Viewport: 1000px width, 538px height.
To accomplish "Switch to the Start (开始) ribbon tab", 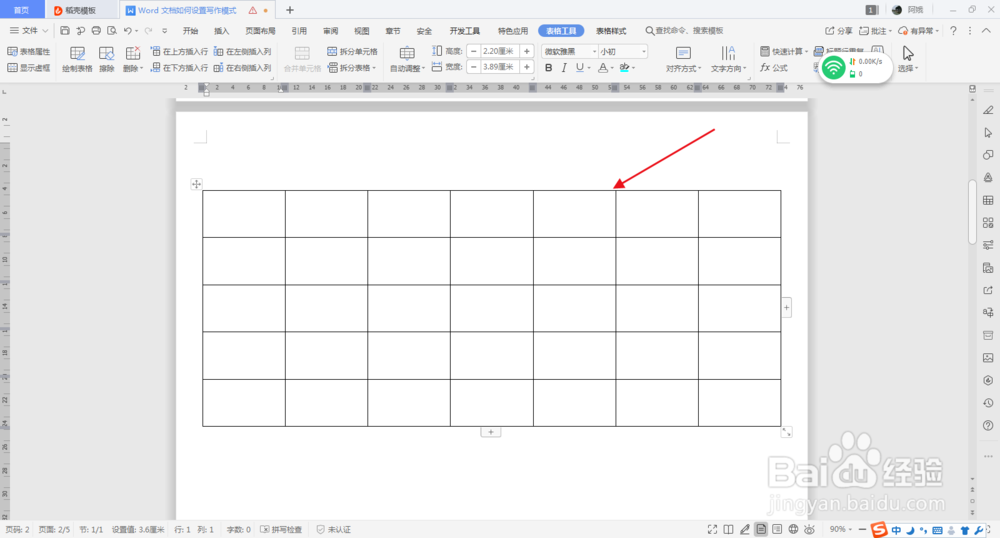I will [x=190, y=31].
